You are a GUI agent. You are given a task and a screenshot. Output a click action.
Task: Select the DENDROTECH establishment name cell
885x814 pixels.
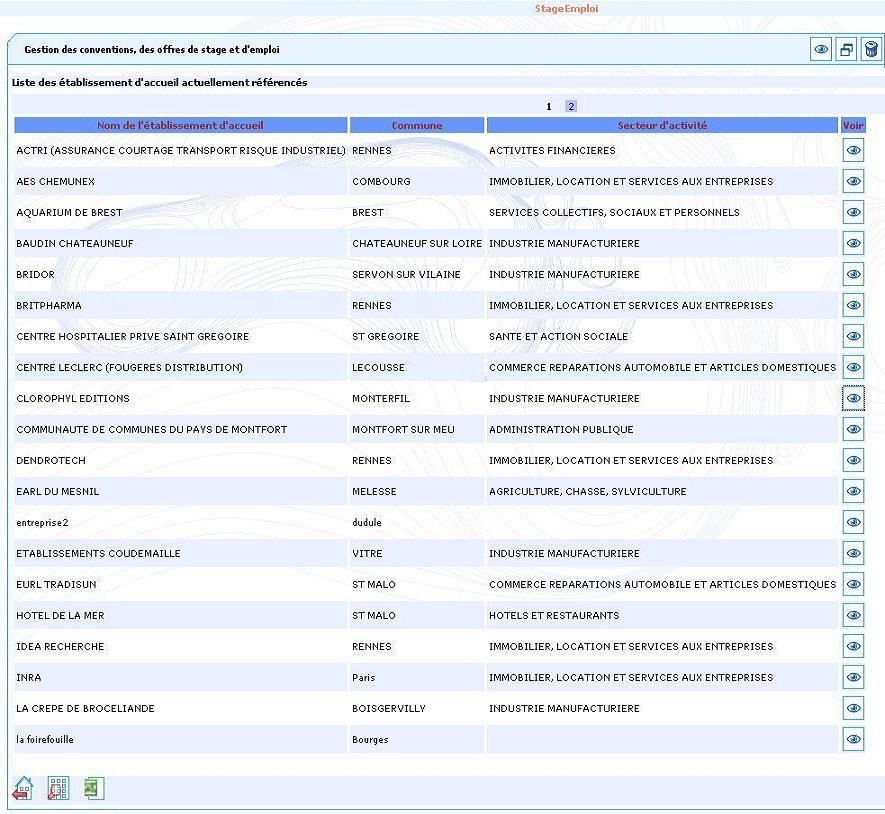[51, 461]
